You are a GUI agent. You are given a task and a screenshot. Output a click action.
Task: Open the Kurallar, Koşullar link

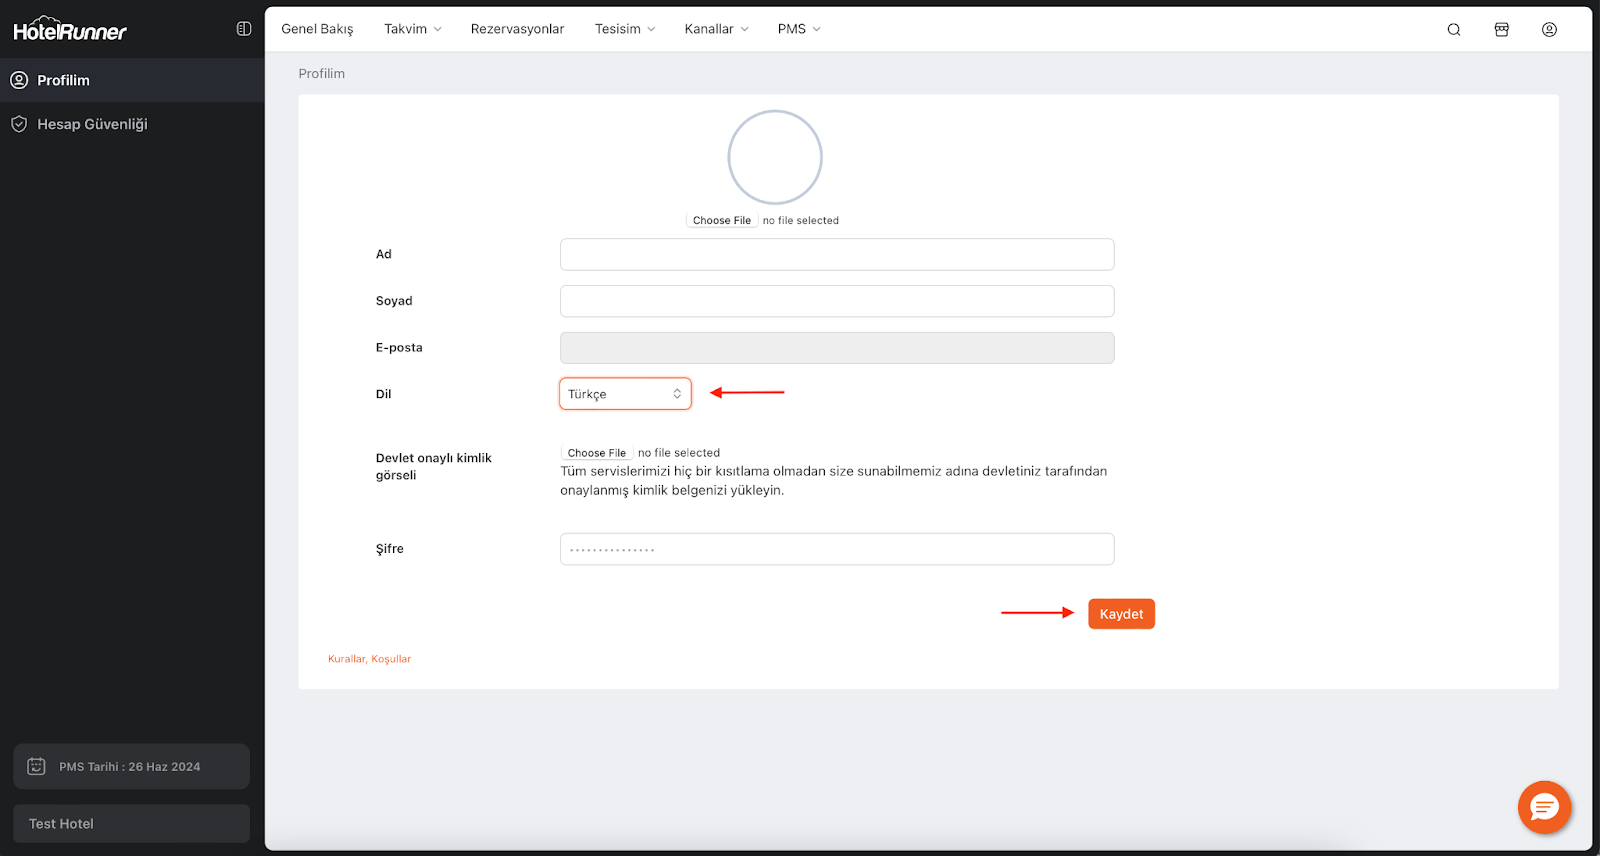tap(369, 659)
